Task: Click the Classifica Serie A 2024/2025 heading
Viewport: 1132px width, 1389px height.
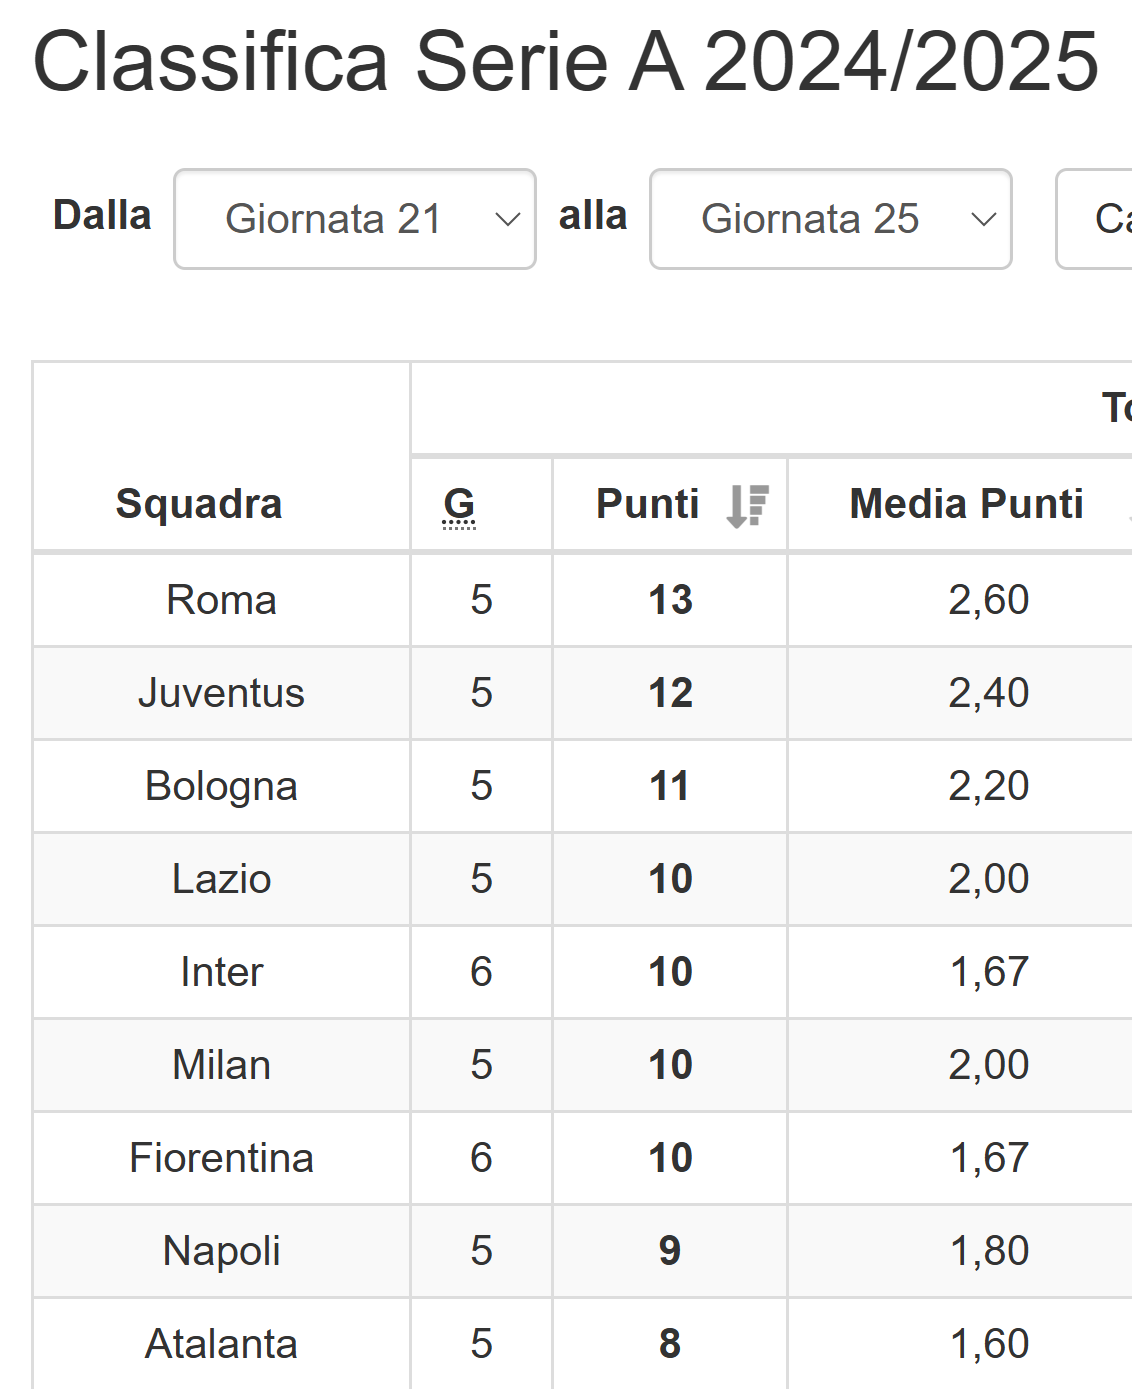Action: click(566, 61)
